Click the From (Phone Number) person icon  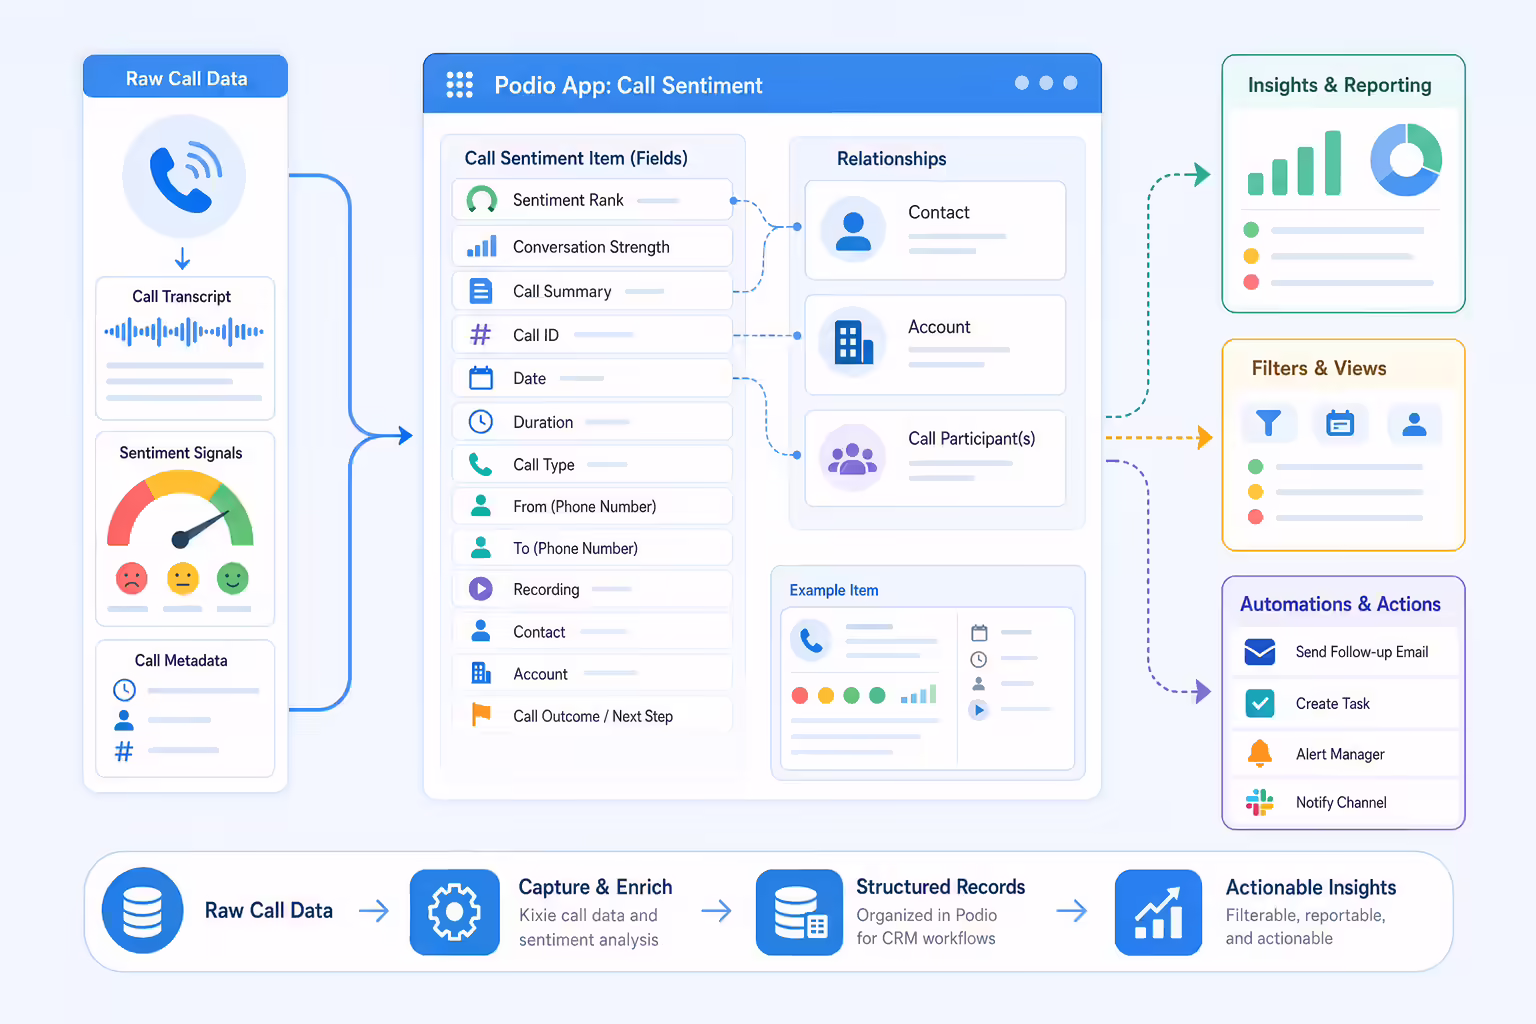point(481,506)
